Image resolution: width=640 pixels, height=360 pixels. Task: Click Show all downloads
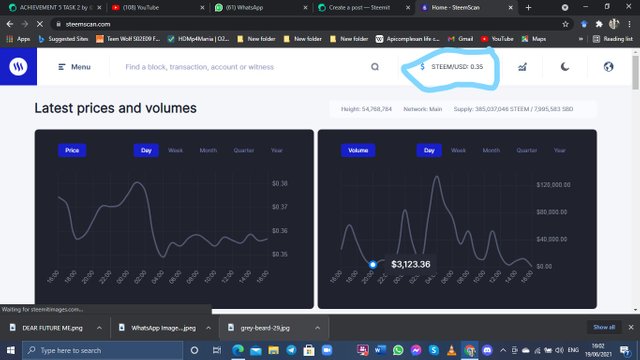604,327
